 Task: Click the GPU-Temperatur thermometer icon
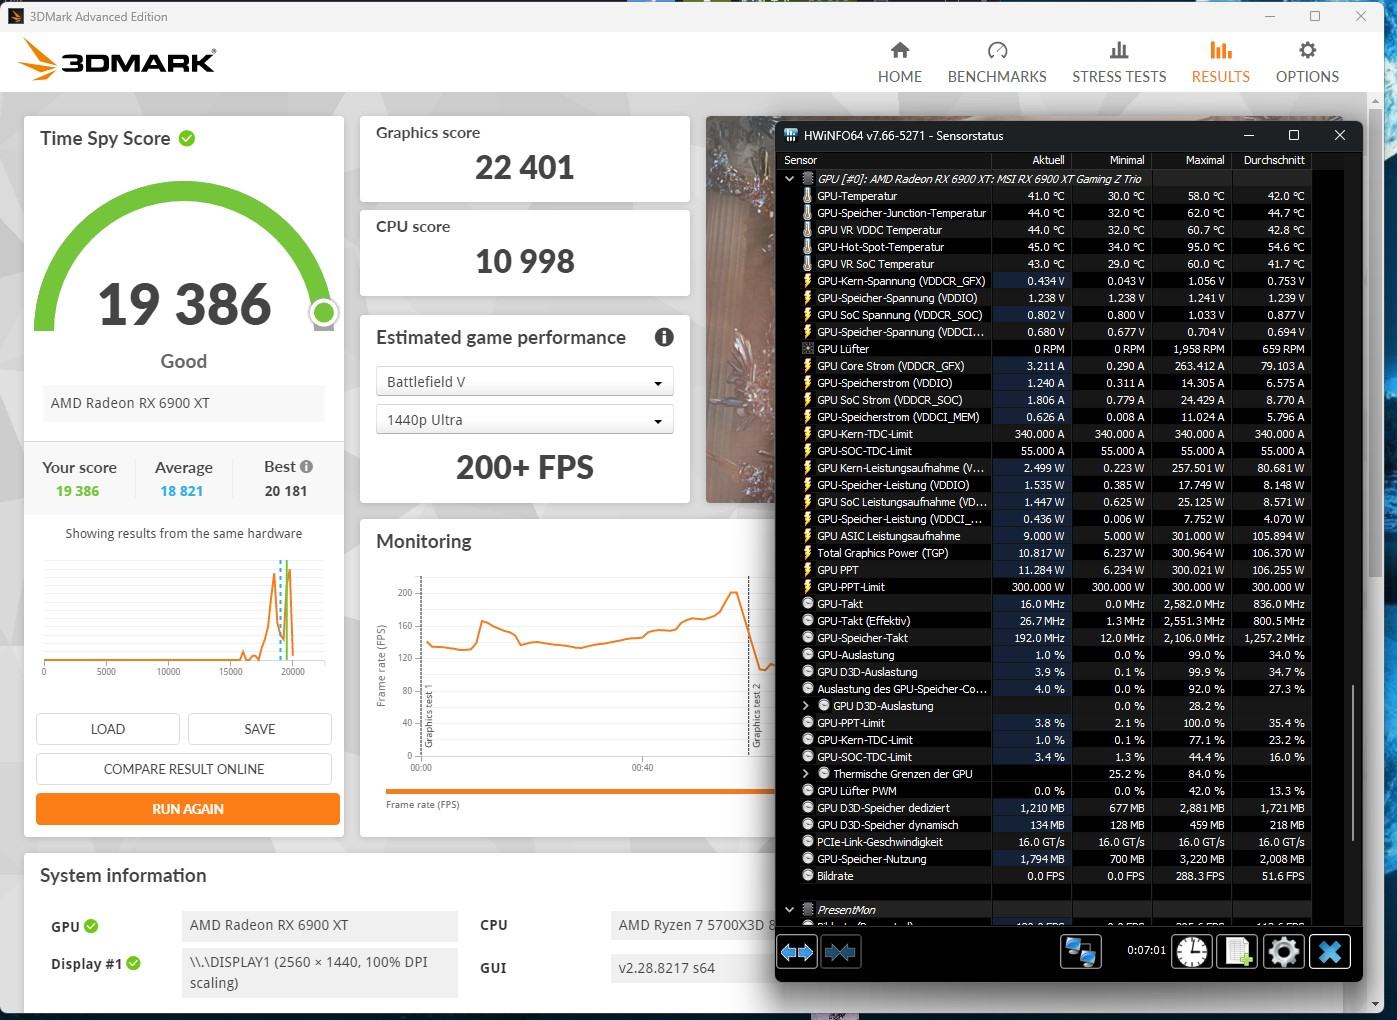(x=808, y=196)
